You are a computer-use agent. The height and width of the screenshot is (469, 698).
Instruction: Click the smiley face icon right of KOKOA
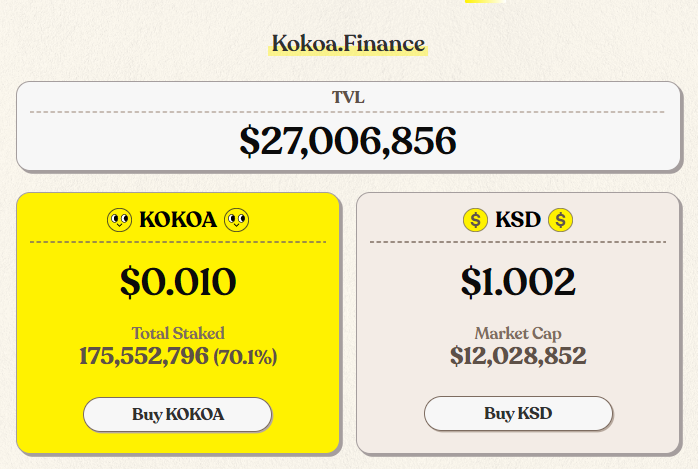[236, 220]
